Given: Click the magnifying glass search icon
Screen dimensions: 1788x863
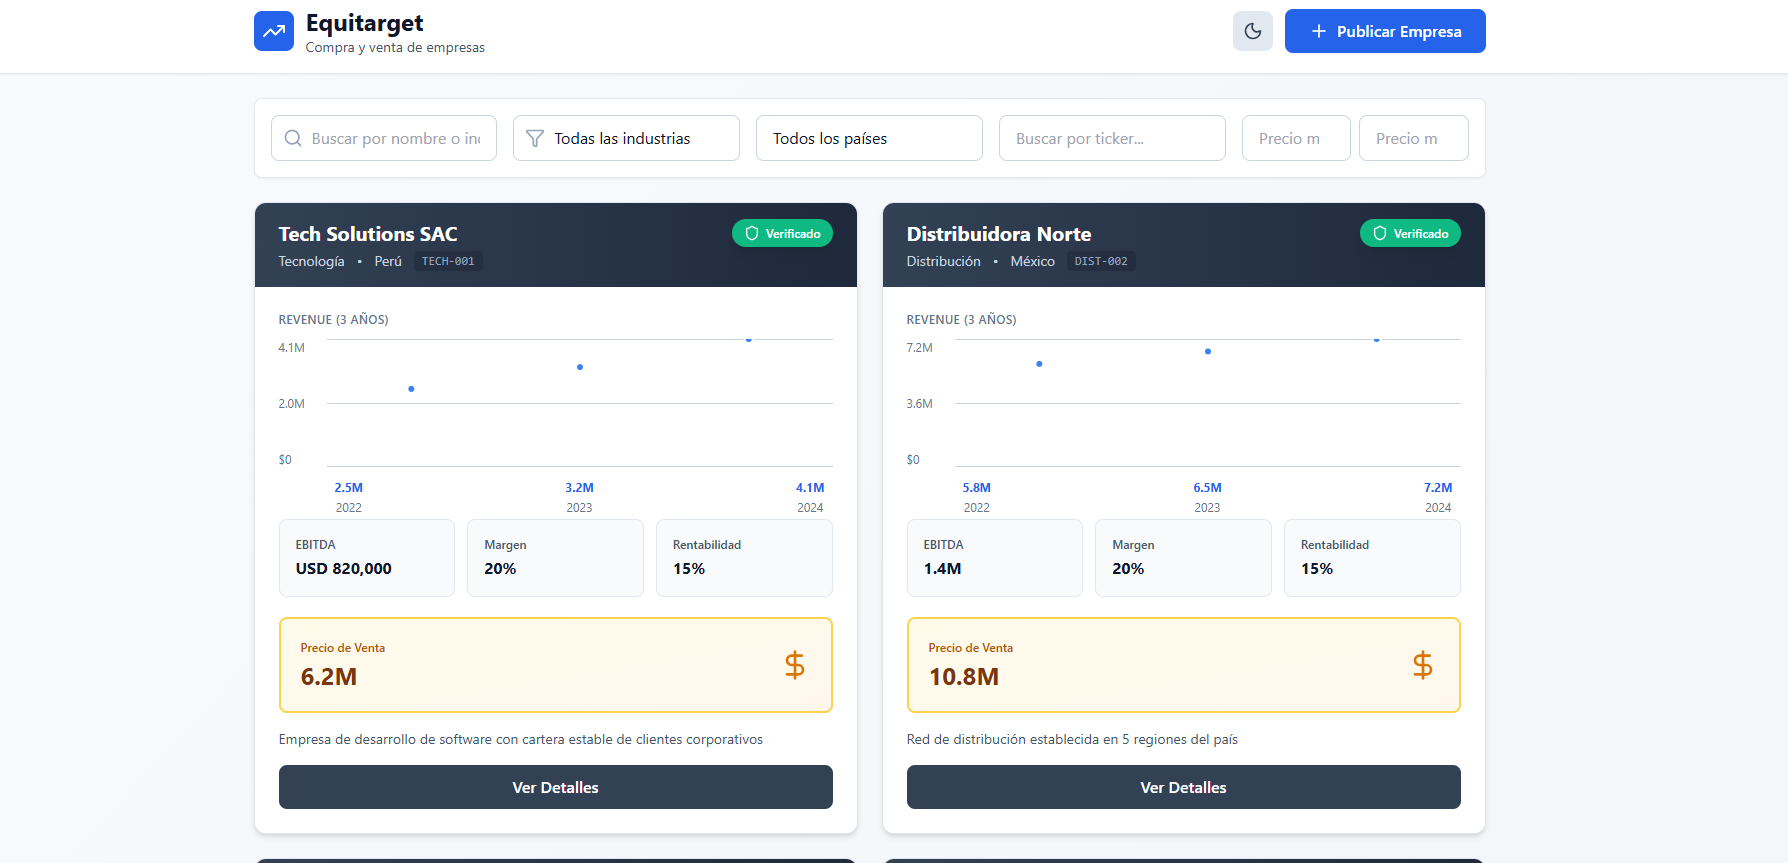Looking at the screenshot, I should (x=293, y=139).
